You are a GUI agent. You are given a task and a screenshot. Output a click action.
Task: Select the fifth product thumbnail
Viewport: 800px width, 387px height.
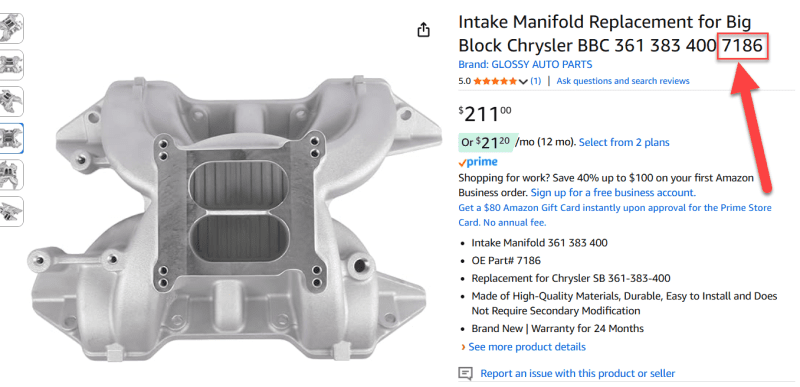[x=11, y=175]
